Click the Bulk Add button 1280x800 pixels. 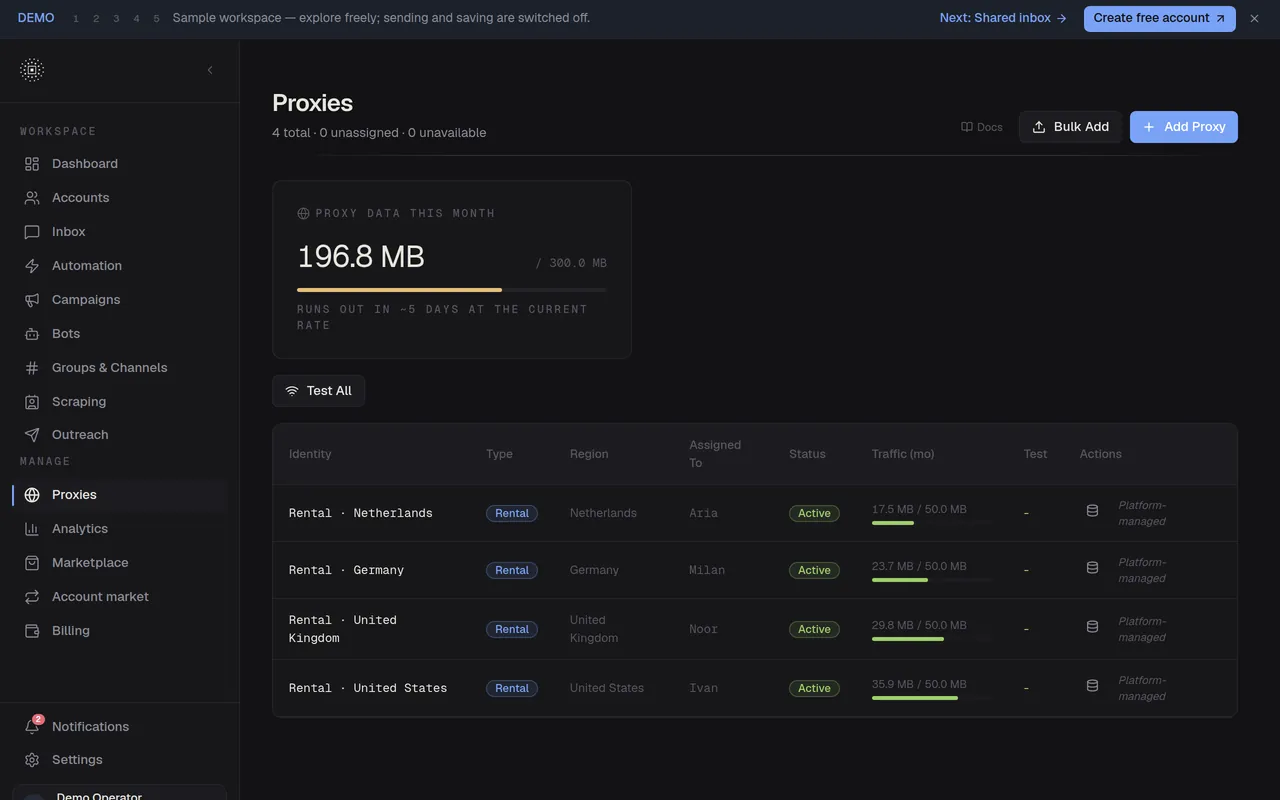click(1071, 127)
